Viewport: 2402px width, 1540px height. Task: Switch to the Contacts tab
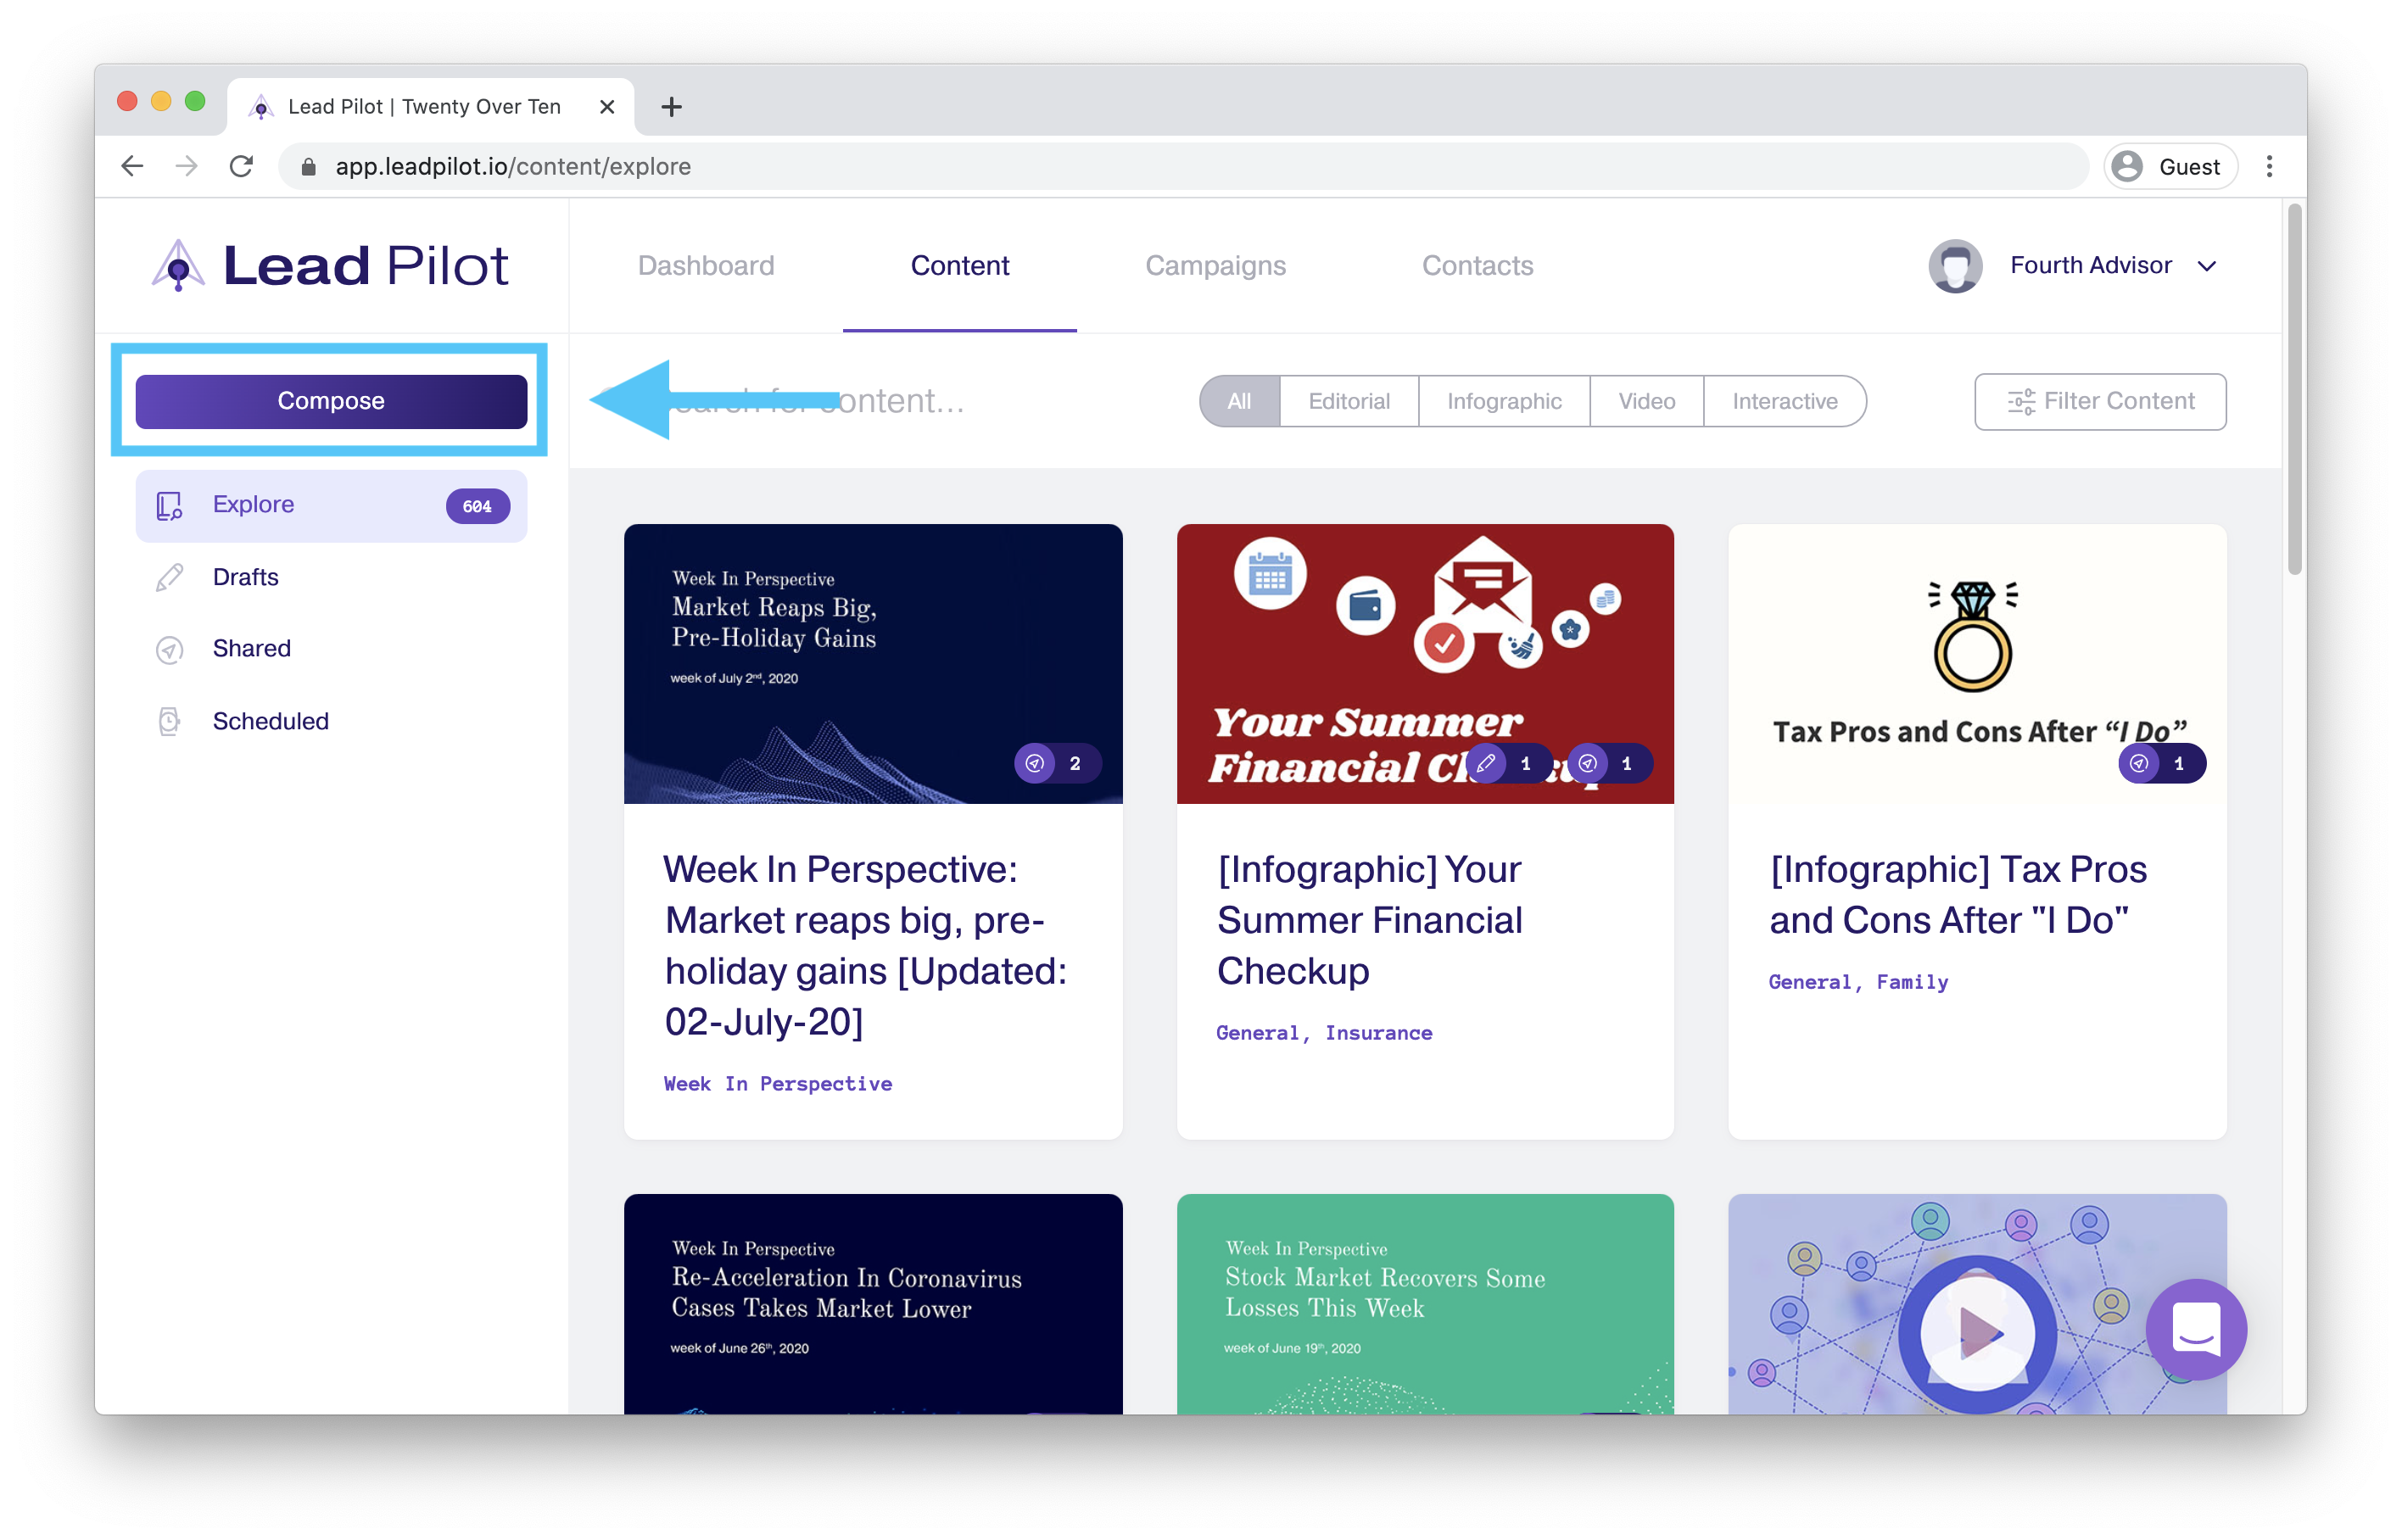click(1477, 265)
